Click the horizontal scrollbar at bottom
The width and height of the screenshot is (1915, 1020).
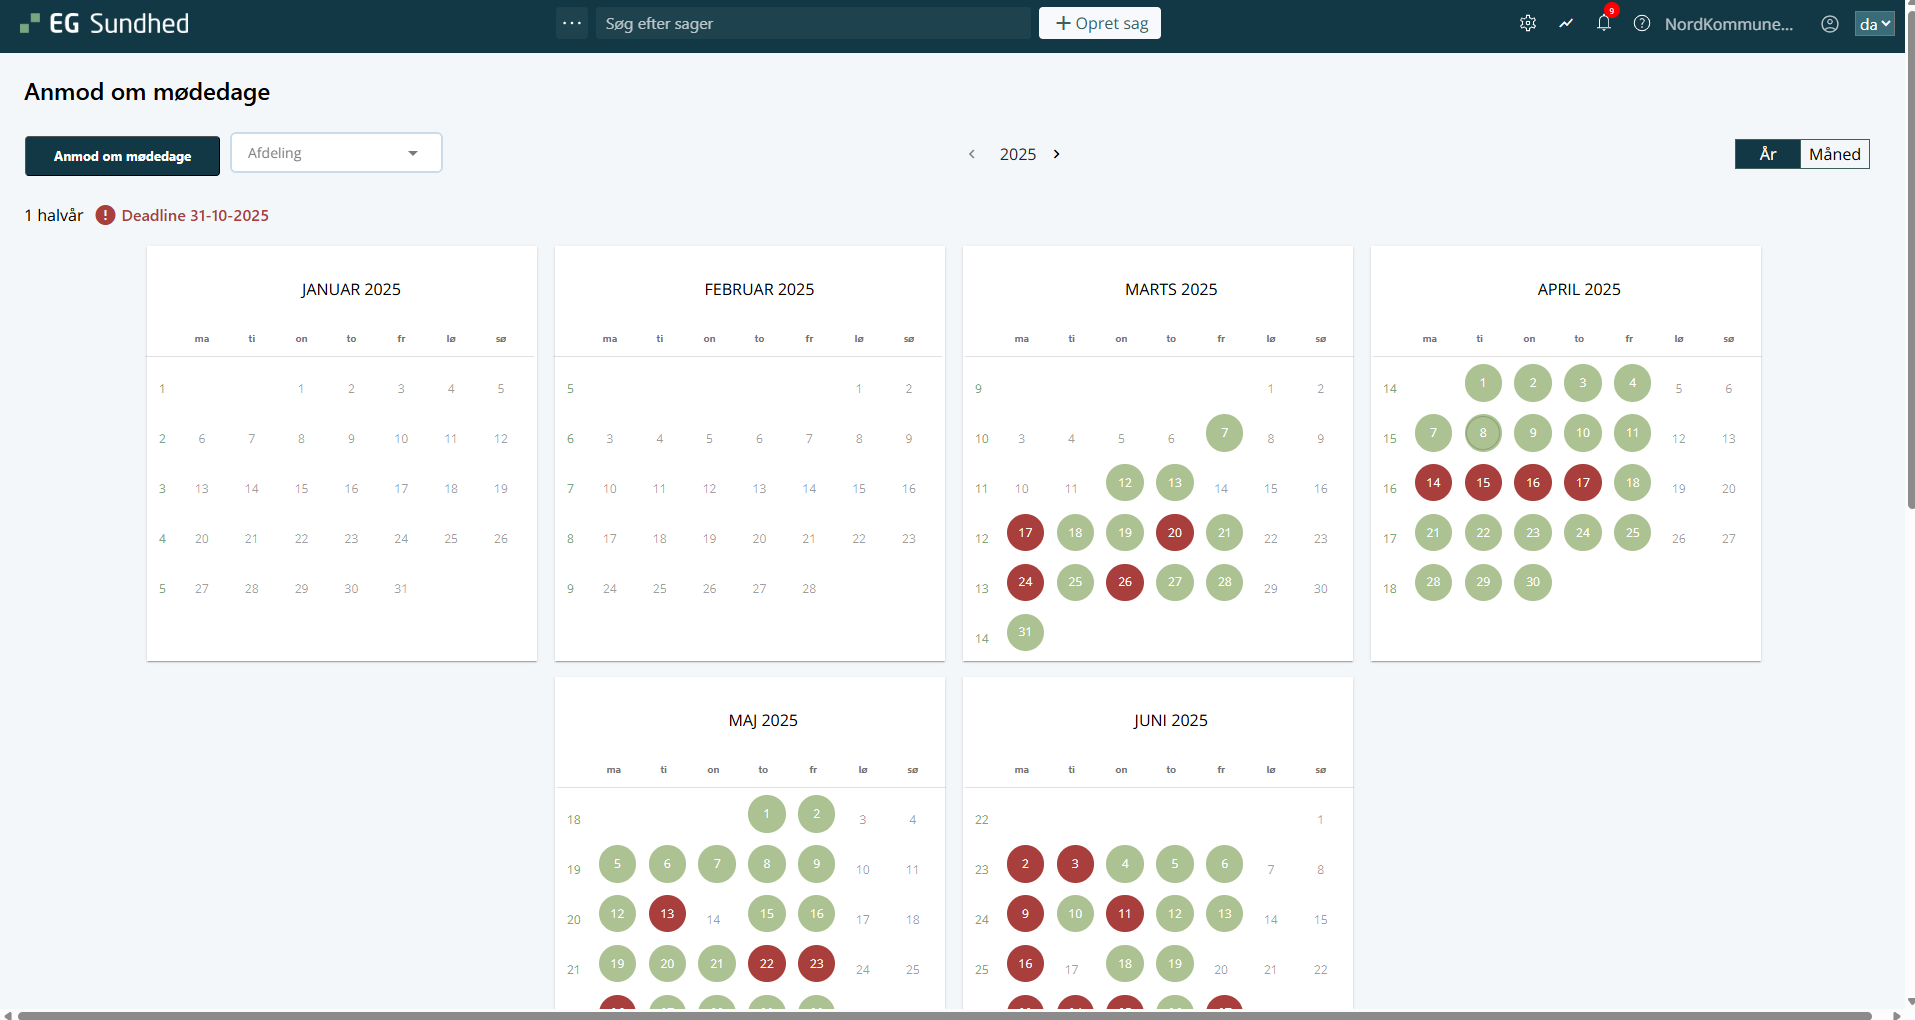944,1015
